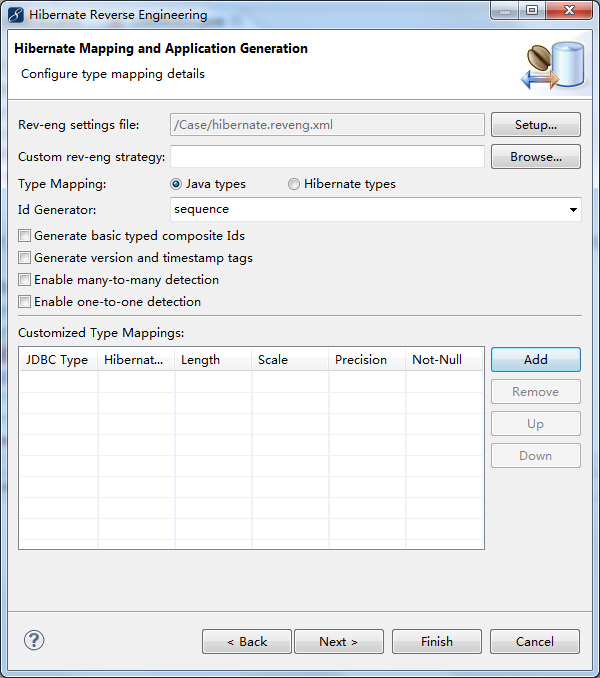Screen dimensions: 600x678
Task: Click the Finish button
Action: (x=437, y=641)
